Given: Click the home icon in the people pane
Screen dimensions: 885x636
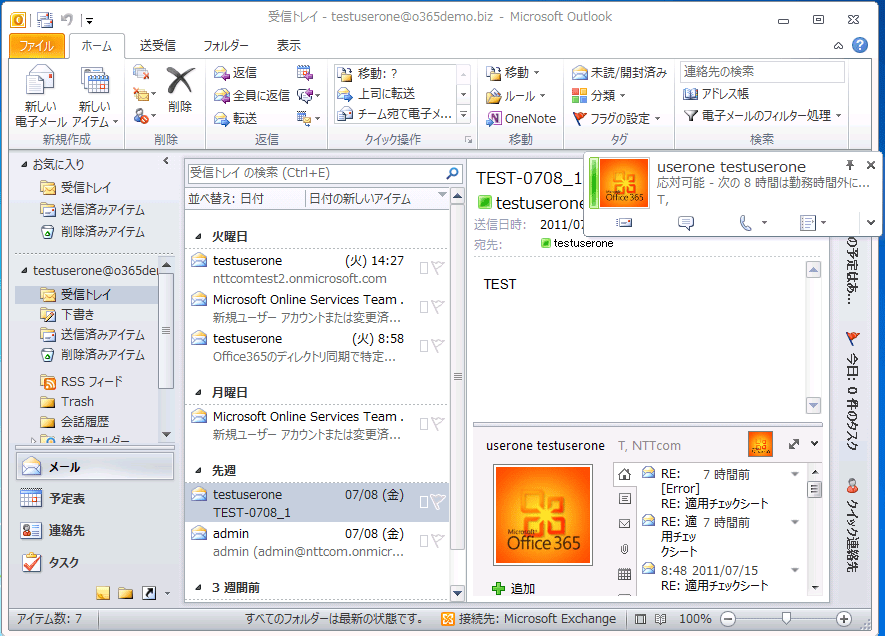Looking at the screenshot, I should tap(624, 475).
